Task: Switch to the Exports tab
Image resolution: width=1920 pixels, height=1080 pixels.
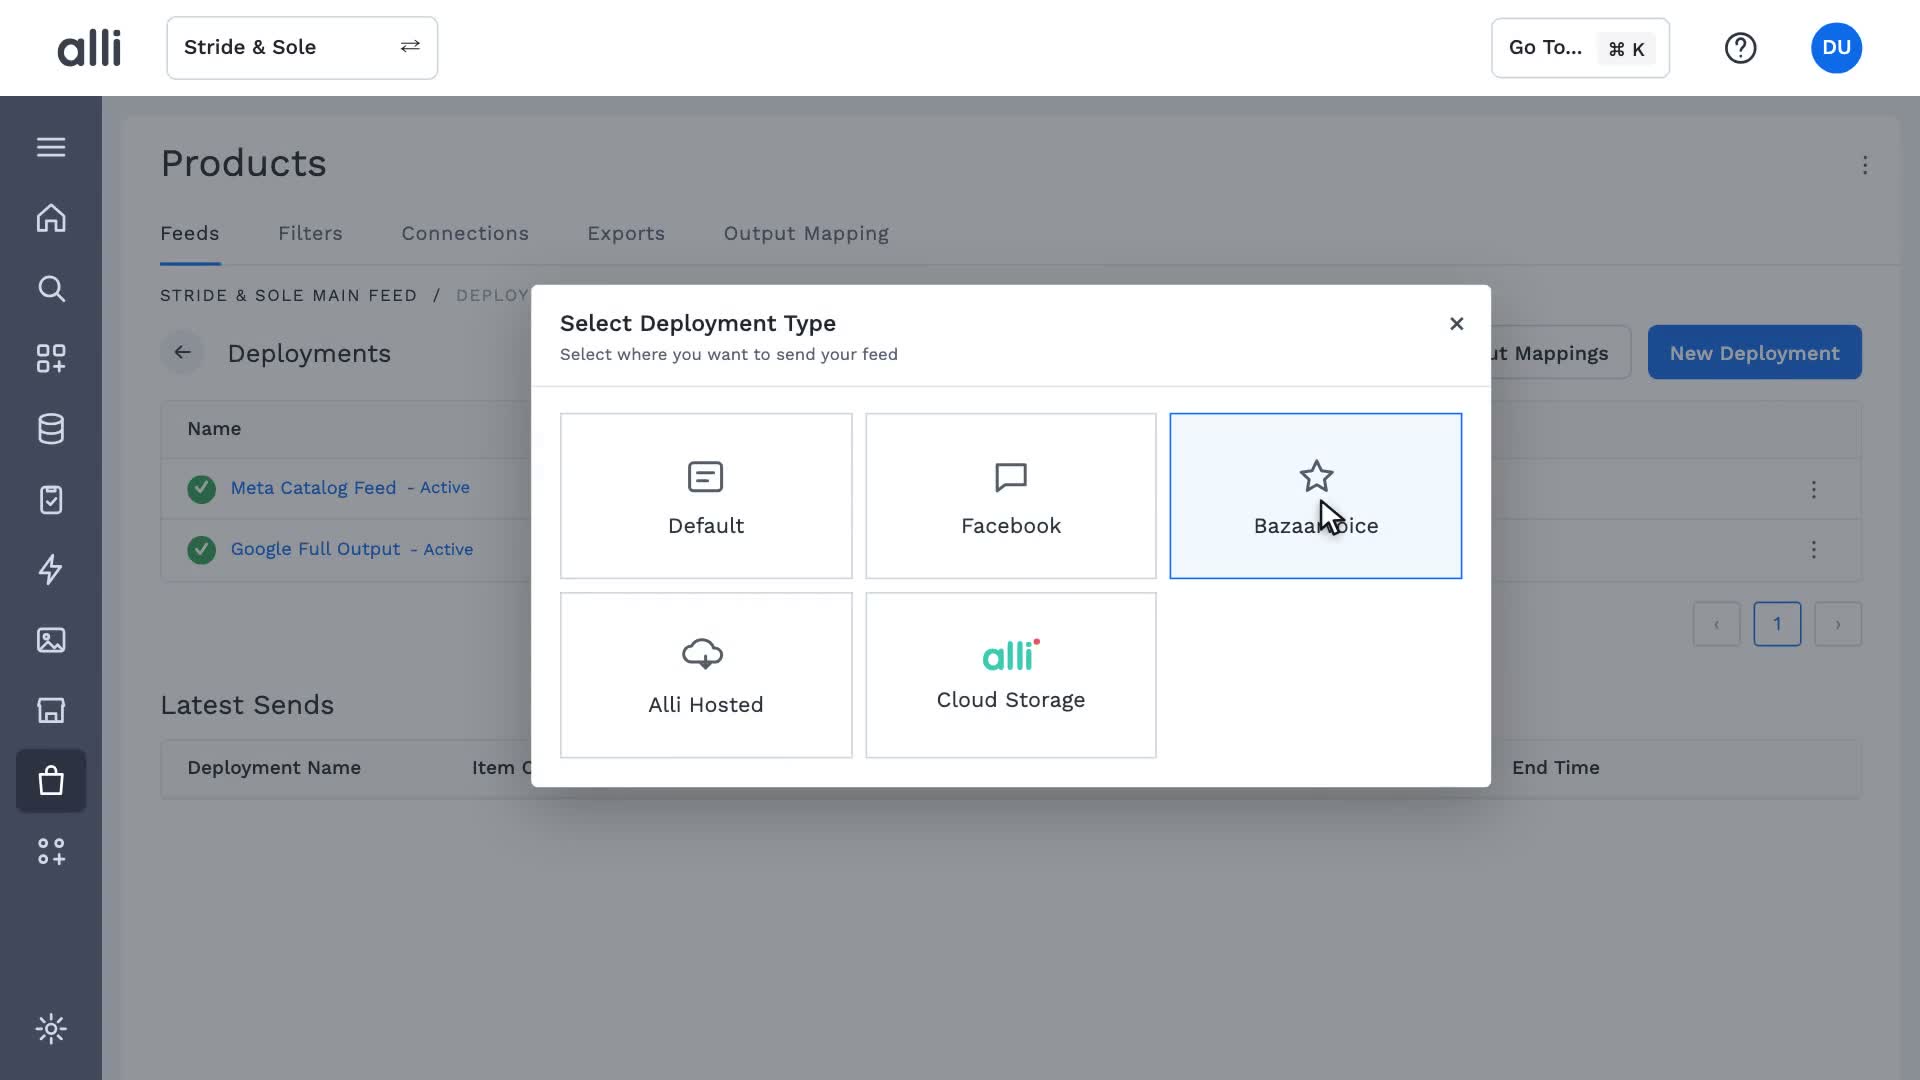Action: (626, 233)
